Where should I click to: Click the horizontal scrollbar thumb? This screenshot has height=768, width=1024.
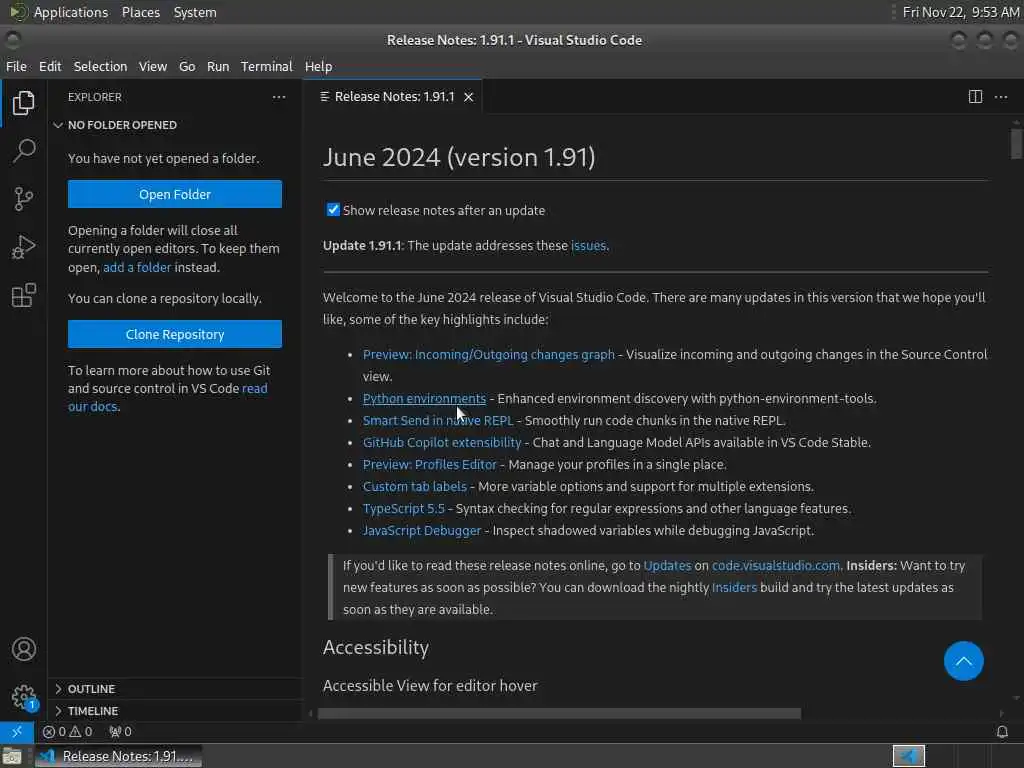click(559, 713)
